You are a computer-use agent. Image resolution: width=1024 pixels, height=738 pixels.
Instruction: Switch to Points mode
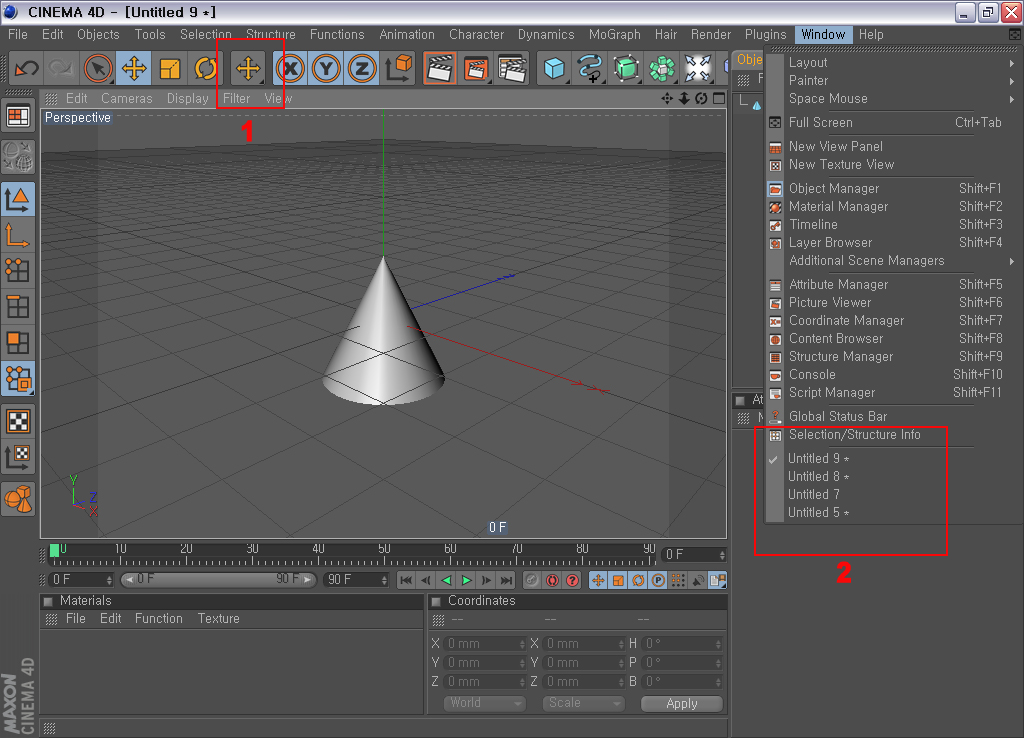18,270
